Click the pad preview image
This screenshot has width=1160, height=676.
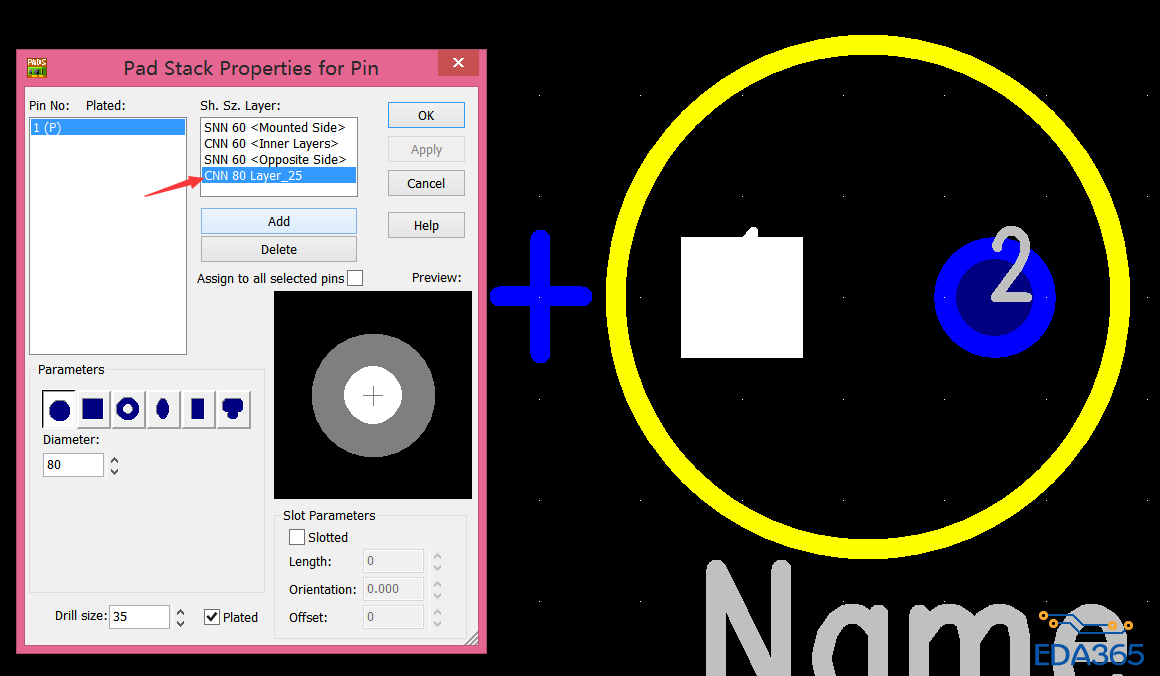(x=373, y=395)
